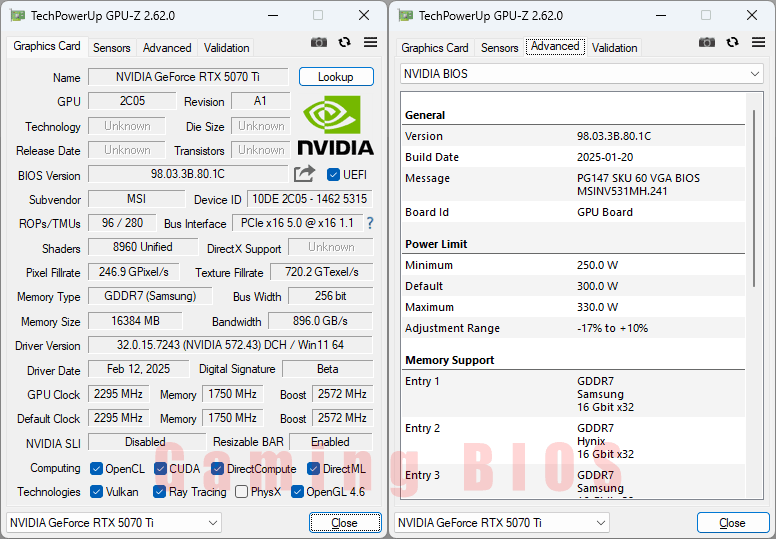776x539 pixels.
Task: Toggle the DirectML checkbox
Action: (313, 468)
